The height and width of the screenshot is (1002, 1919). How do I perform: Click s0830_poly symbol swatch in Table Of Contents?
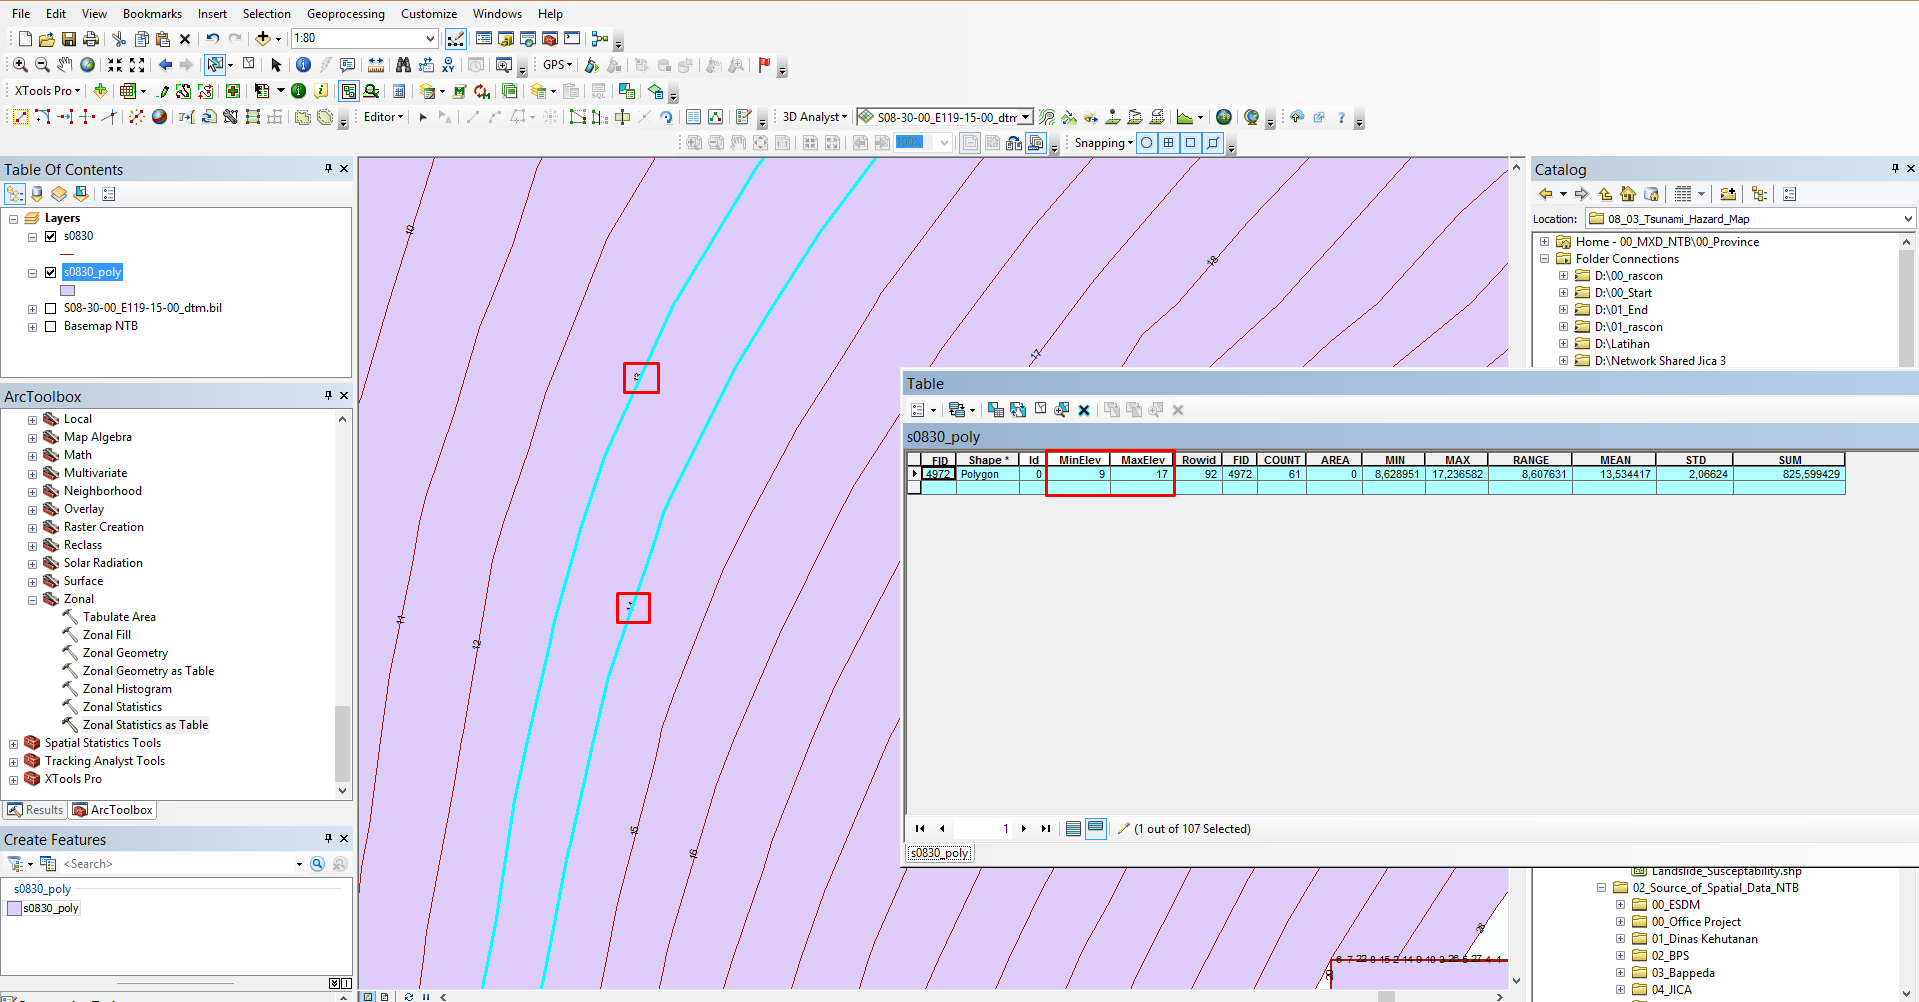68,291
